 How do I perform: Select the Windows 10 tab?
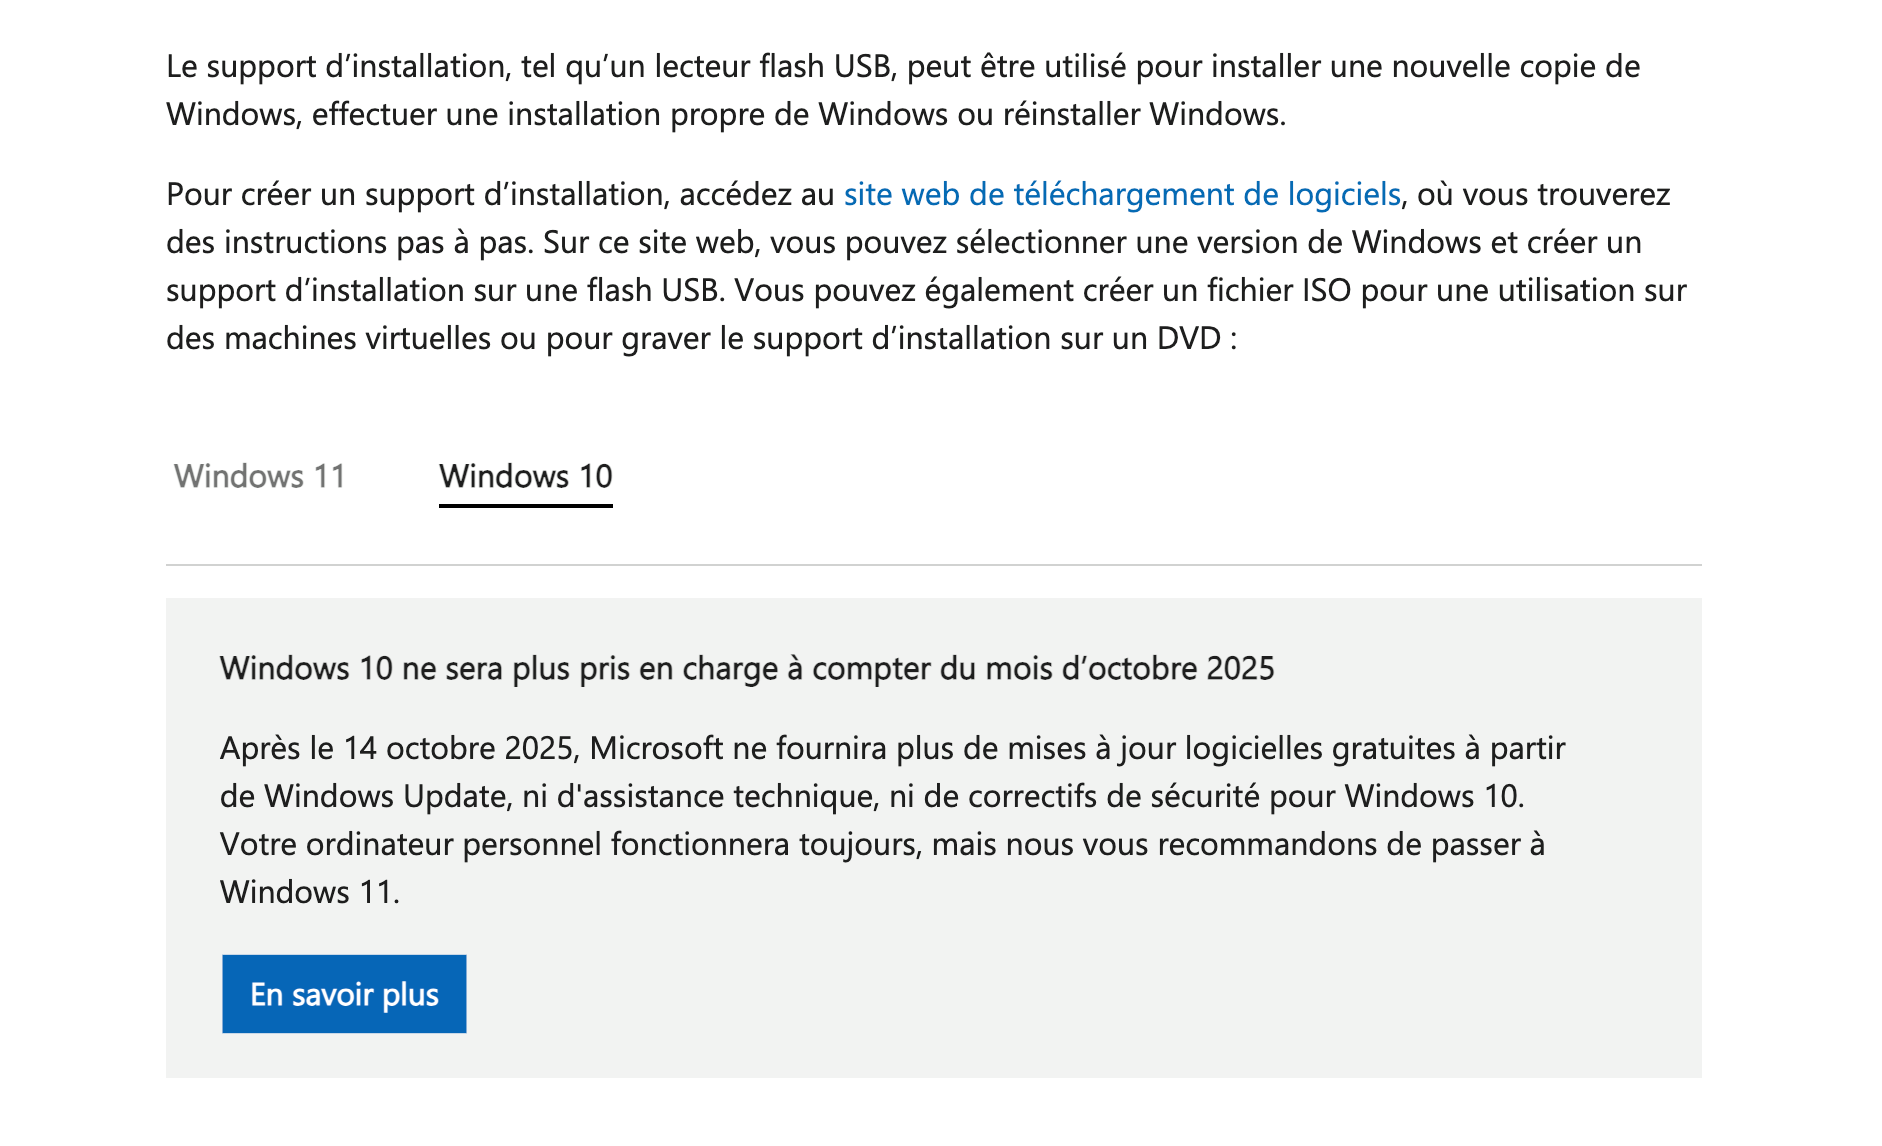click(x=526, y=477)
